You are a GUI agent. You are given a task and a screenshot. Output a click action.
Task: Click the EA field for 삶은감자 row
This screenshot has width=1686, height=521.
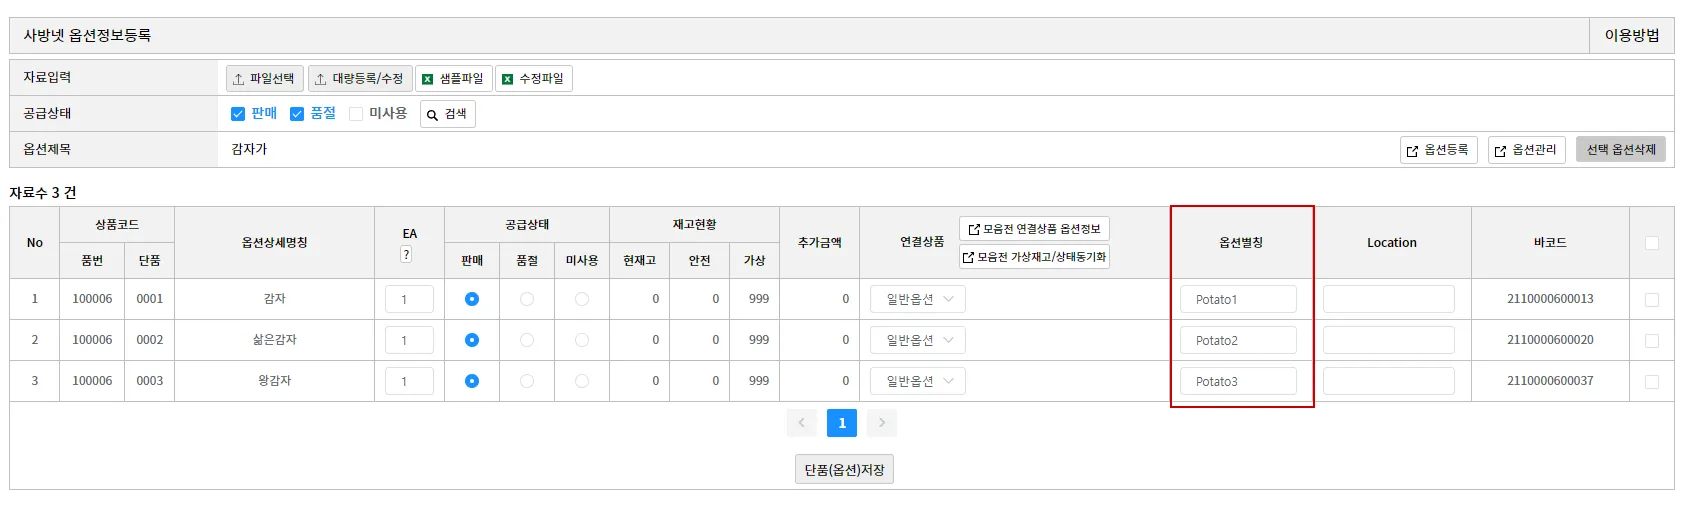409,340
